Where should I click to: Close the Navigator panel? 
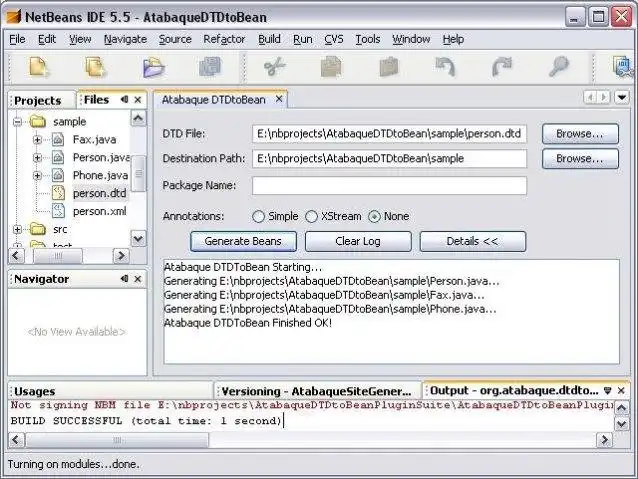[138, 279]
